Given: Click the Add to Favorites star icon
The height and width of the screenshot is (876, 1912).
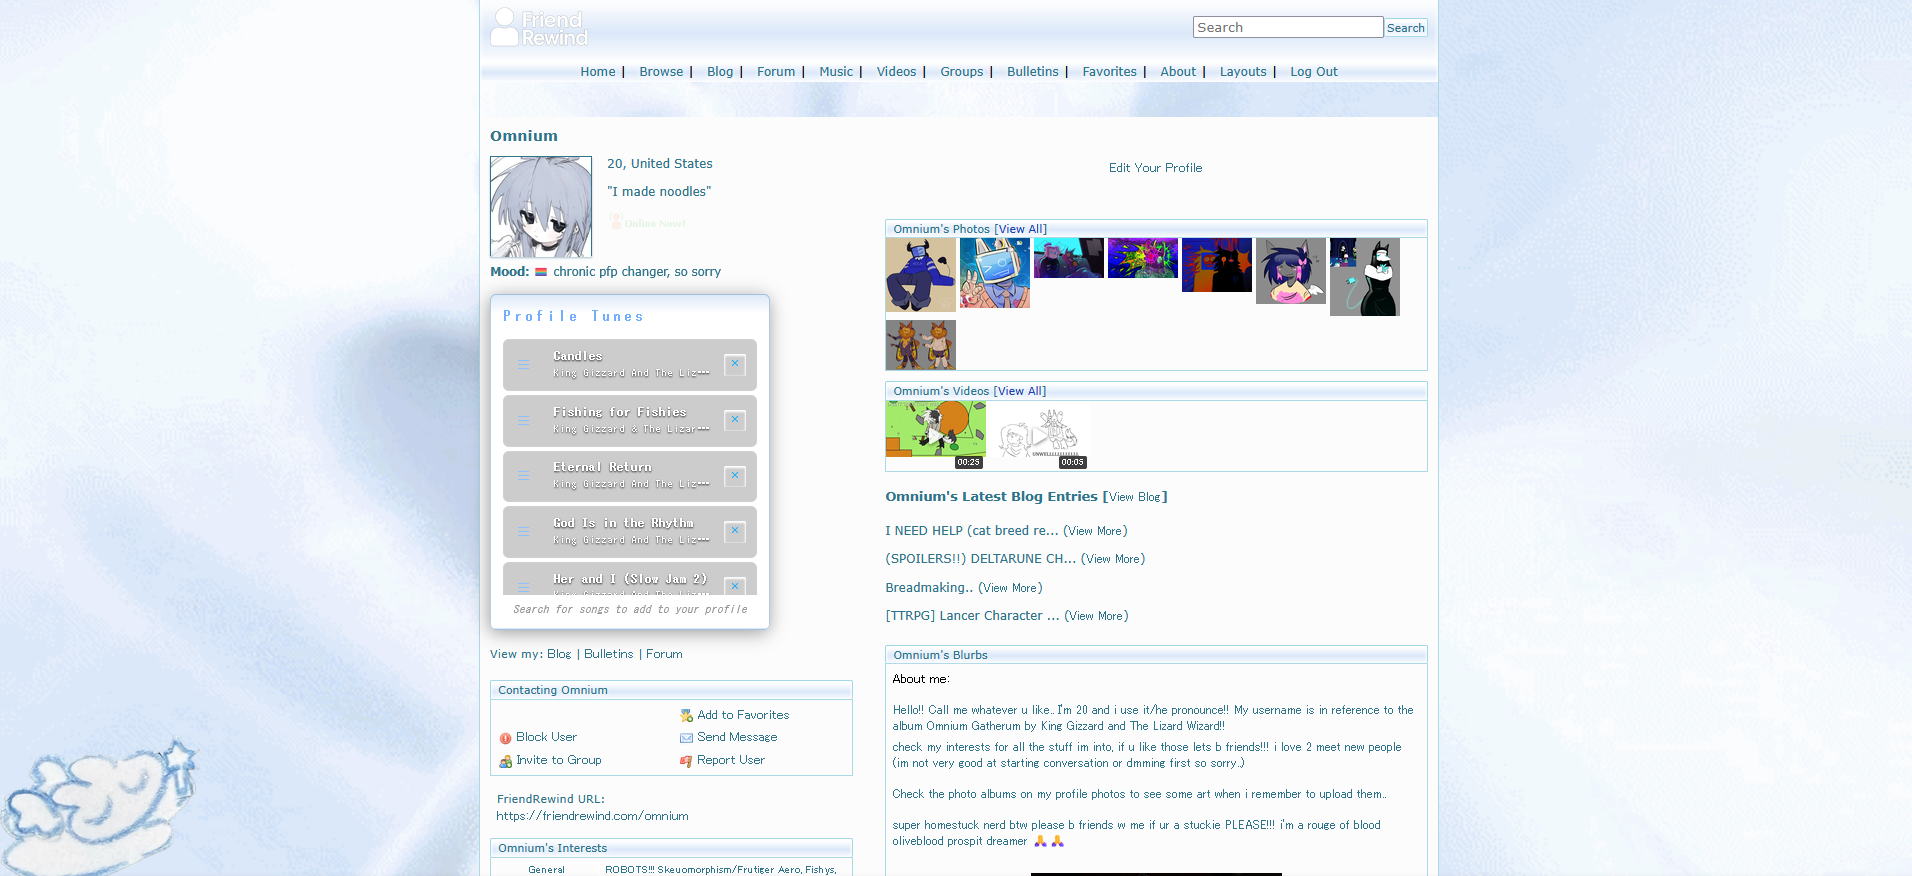Looking at the screenshot, I should (x=686, y=716).
